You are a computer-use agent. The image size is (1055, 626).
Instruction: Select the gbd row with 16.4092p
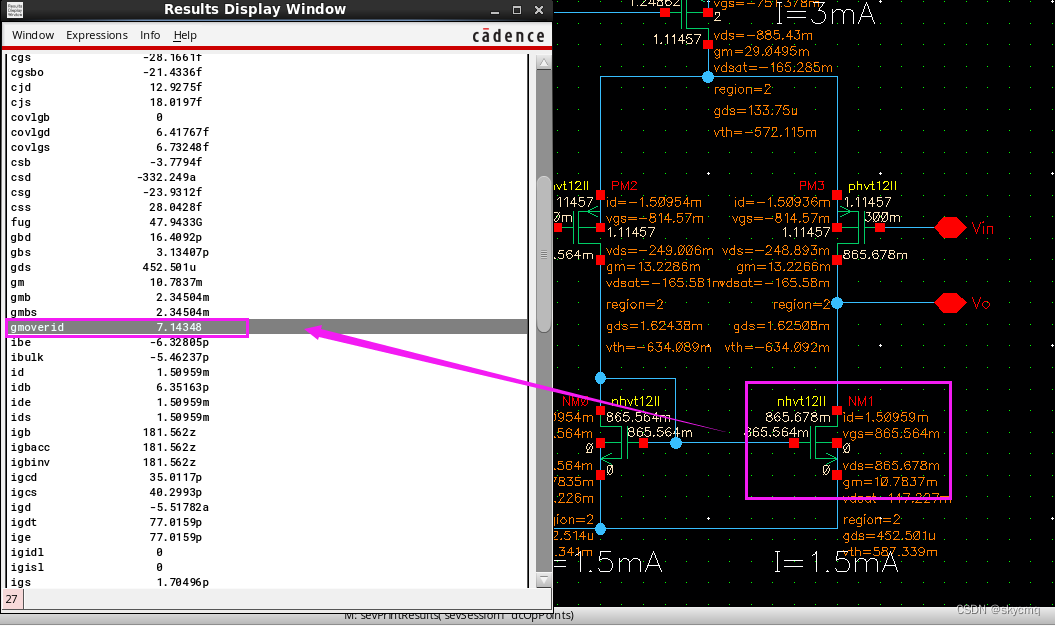coord(266,237)
